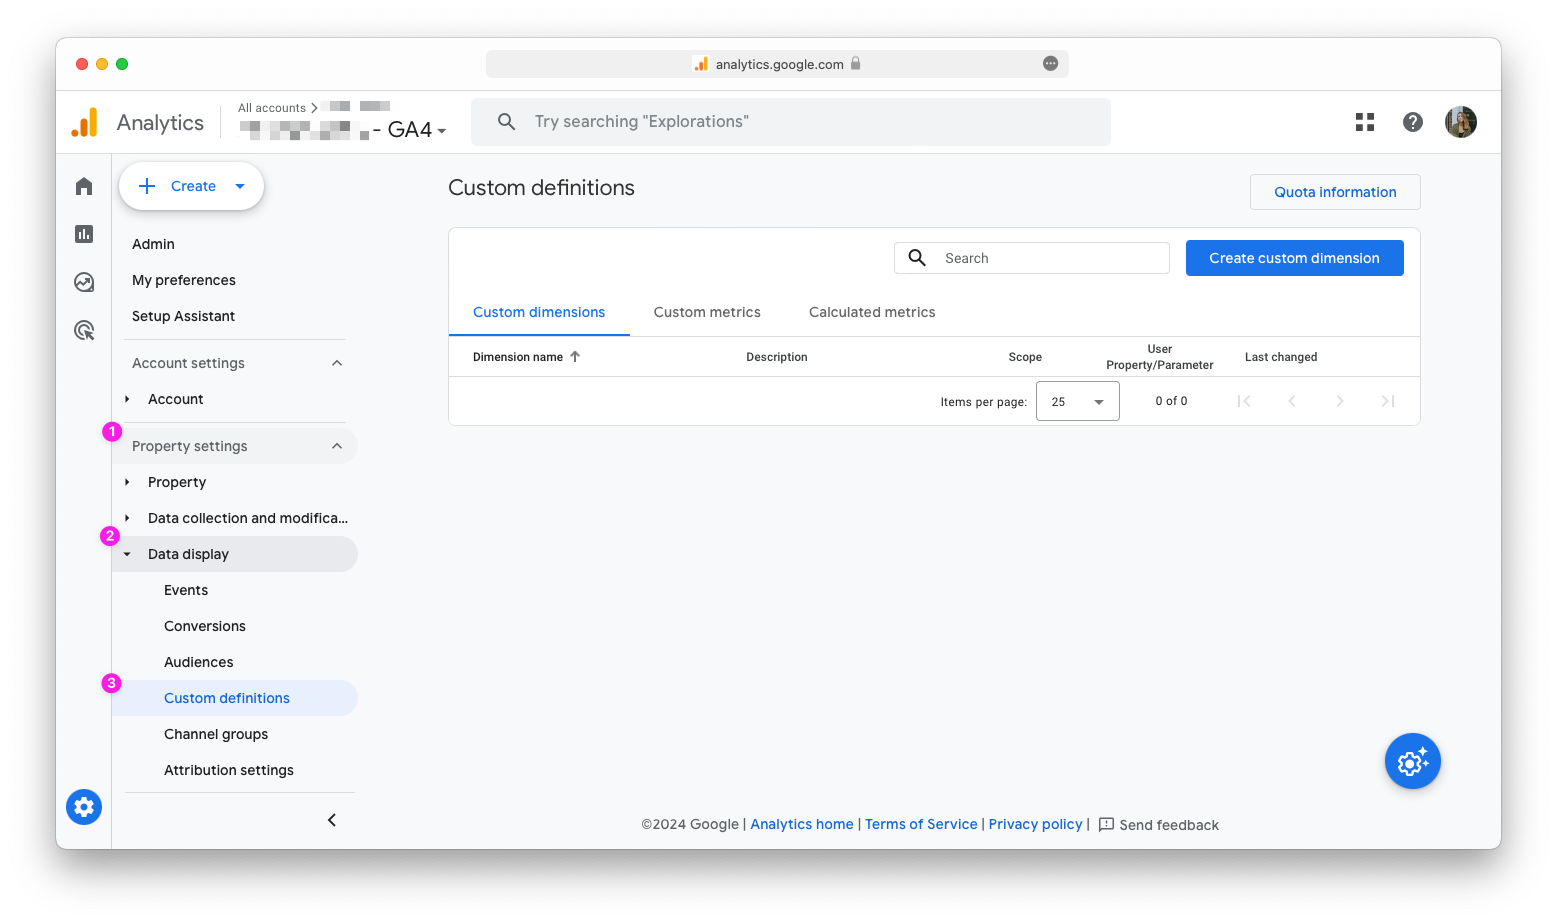Collapse the Data display item
Screen dimensions: 1557x923
tap(127, 554)
